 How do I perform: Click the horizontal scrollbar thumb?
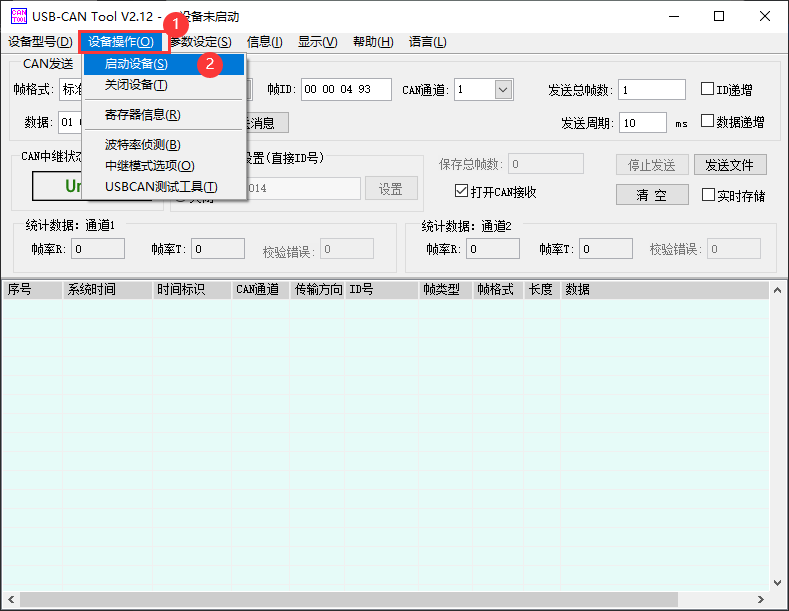point(349,599)
